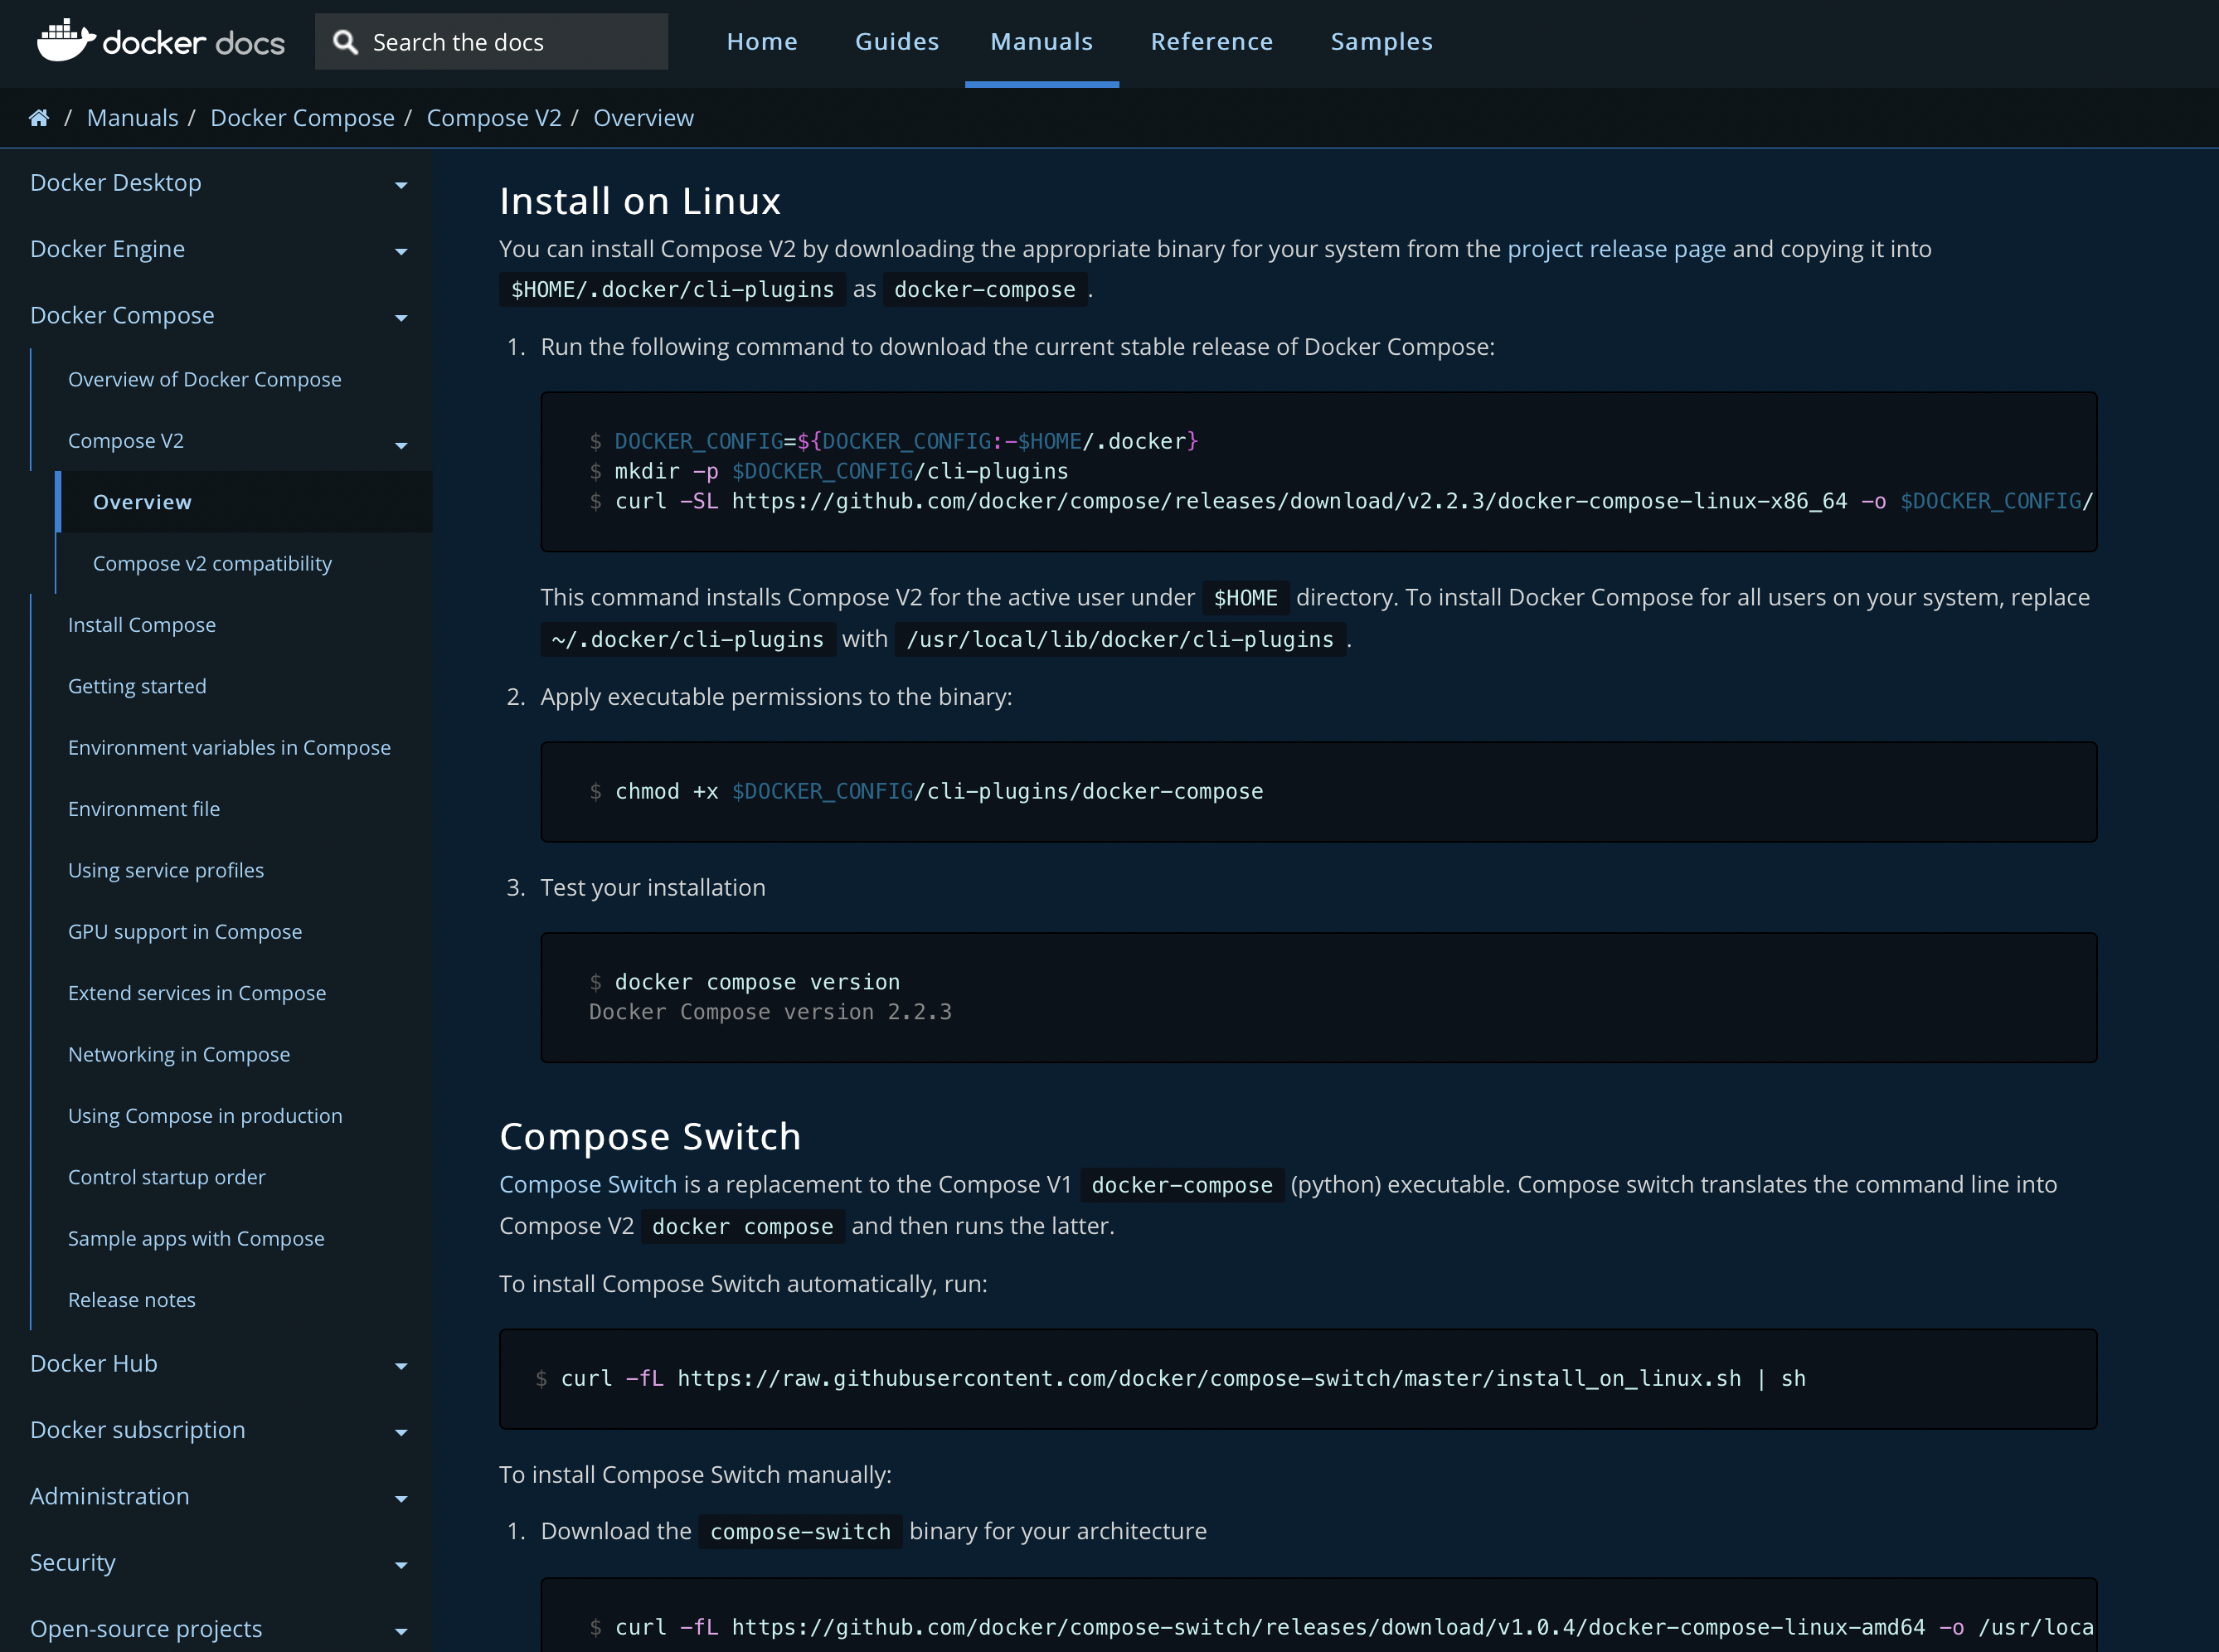Expand the Docker Desktop section chevron
Image resolution: width=2219 pixels, height=1652 pixels.
pos(402,185)
